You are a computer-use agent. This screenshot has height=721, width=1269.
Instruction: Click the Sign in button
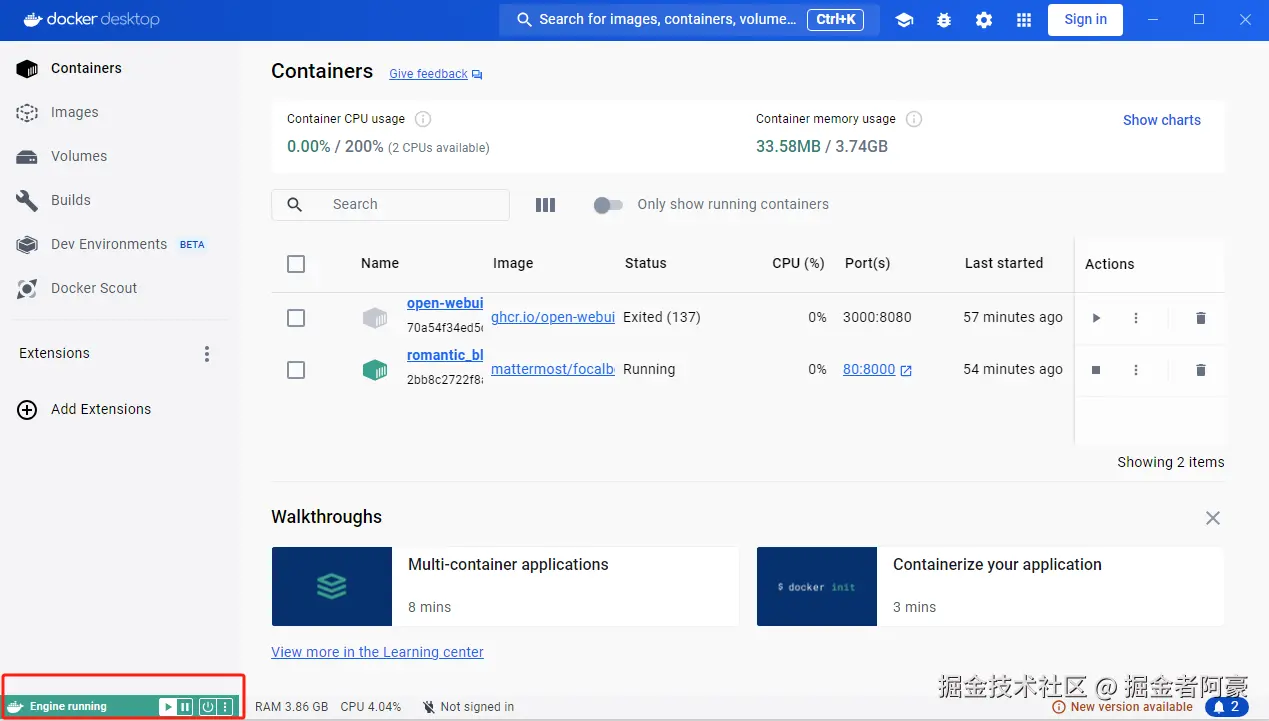pos(1085,20)
